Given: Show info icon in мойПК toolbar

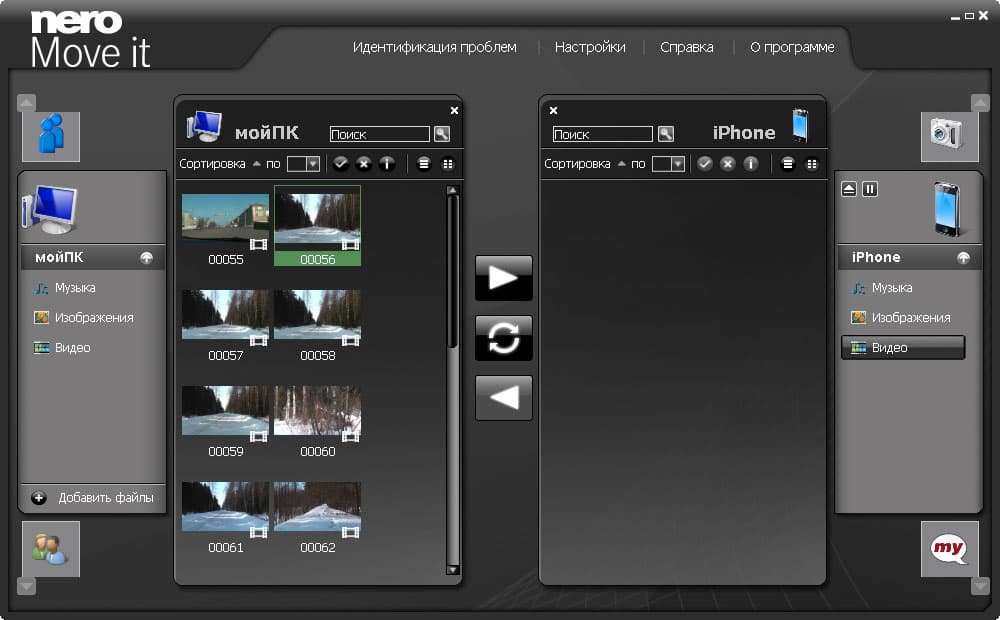Looking at the screenshot, I should point(387,164).
